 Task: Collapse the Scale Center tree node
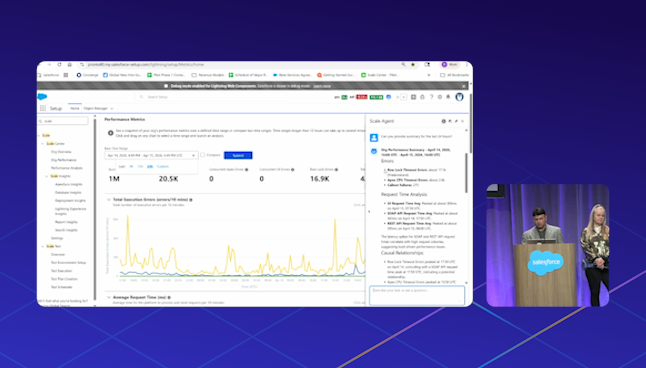point(42,143)
